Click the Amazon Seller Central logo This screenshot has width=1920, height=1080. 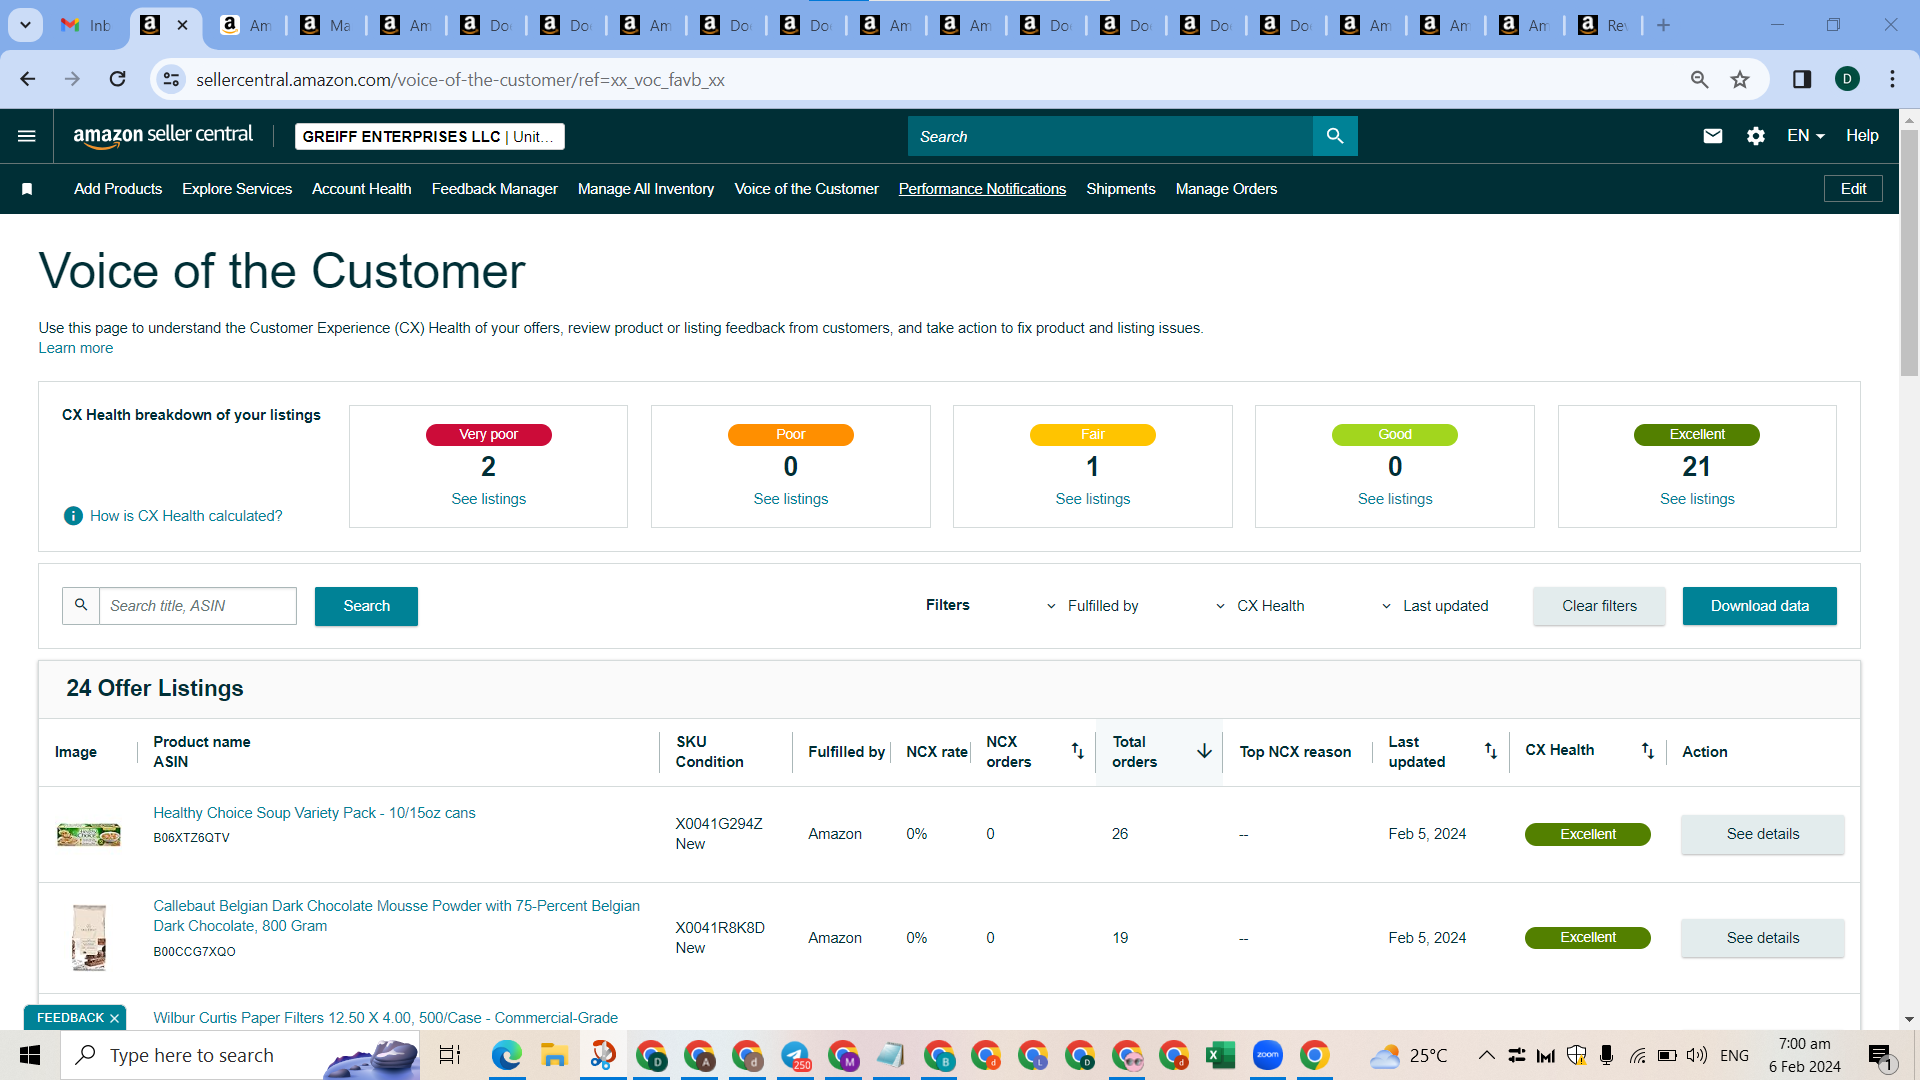click(163, 136)
